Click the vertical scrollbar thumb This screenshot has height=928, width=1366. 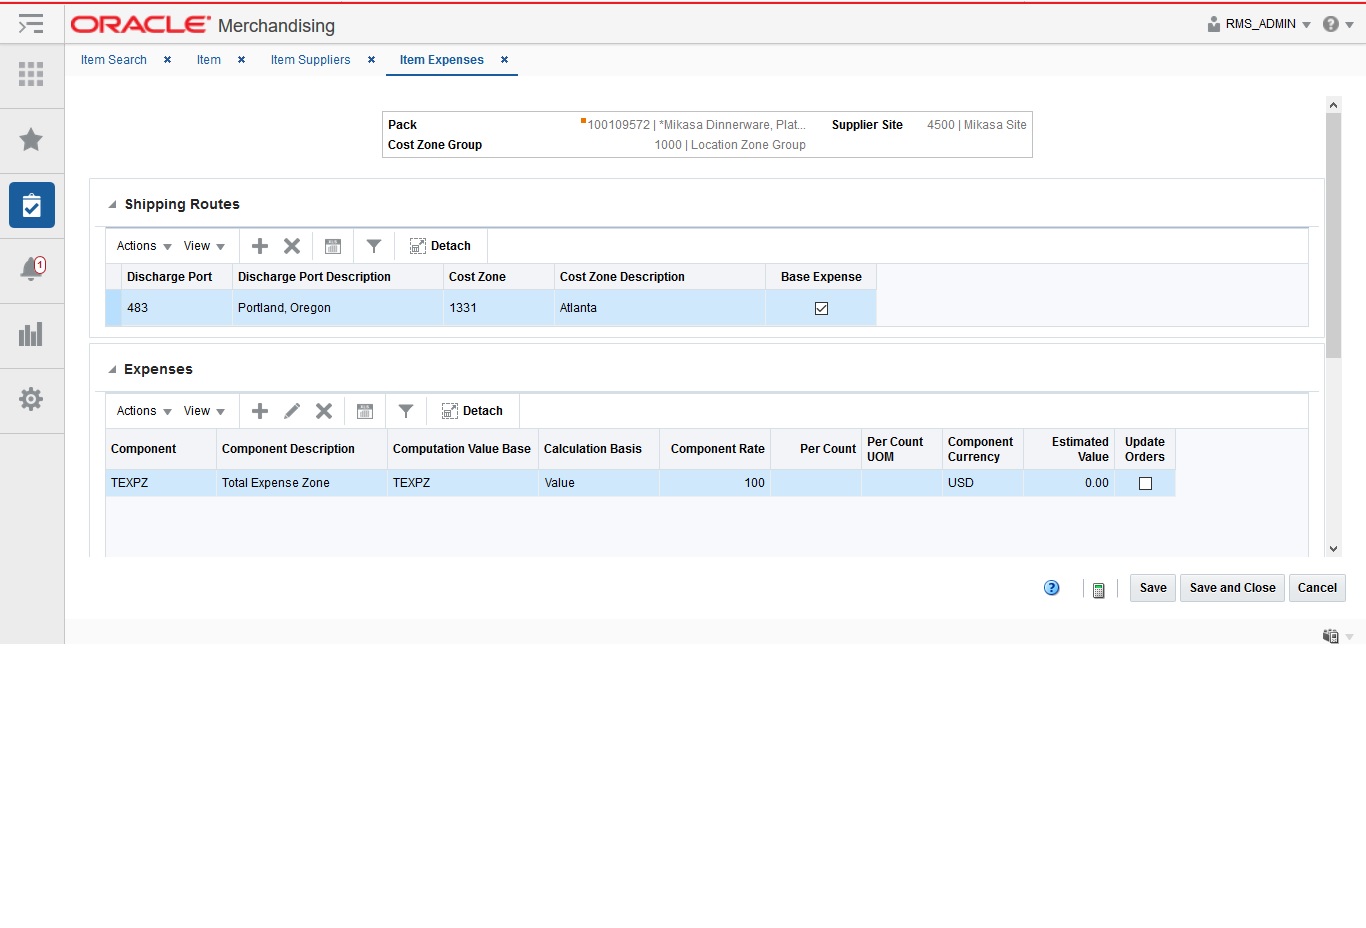pyautogui.click(x=1333, y=235)
